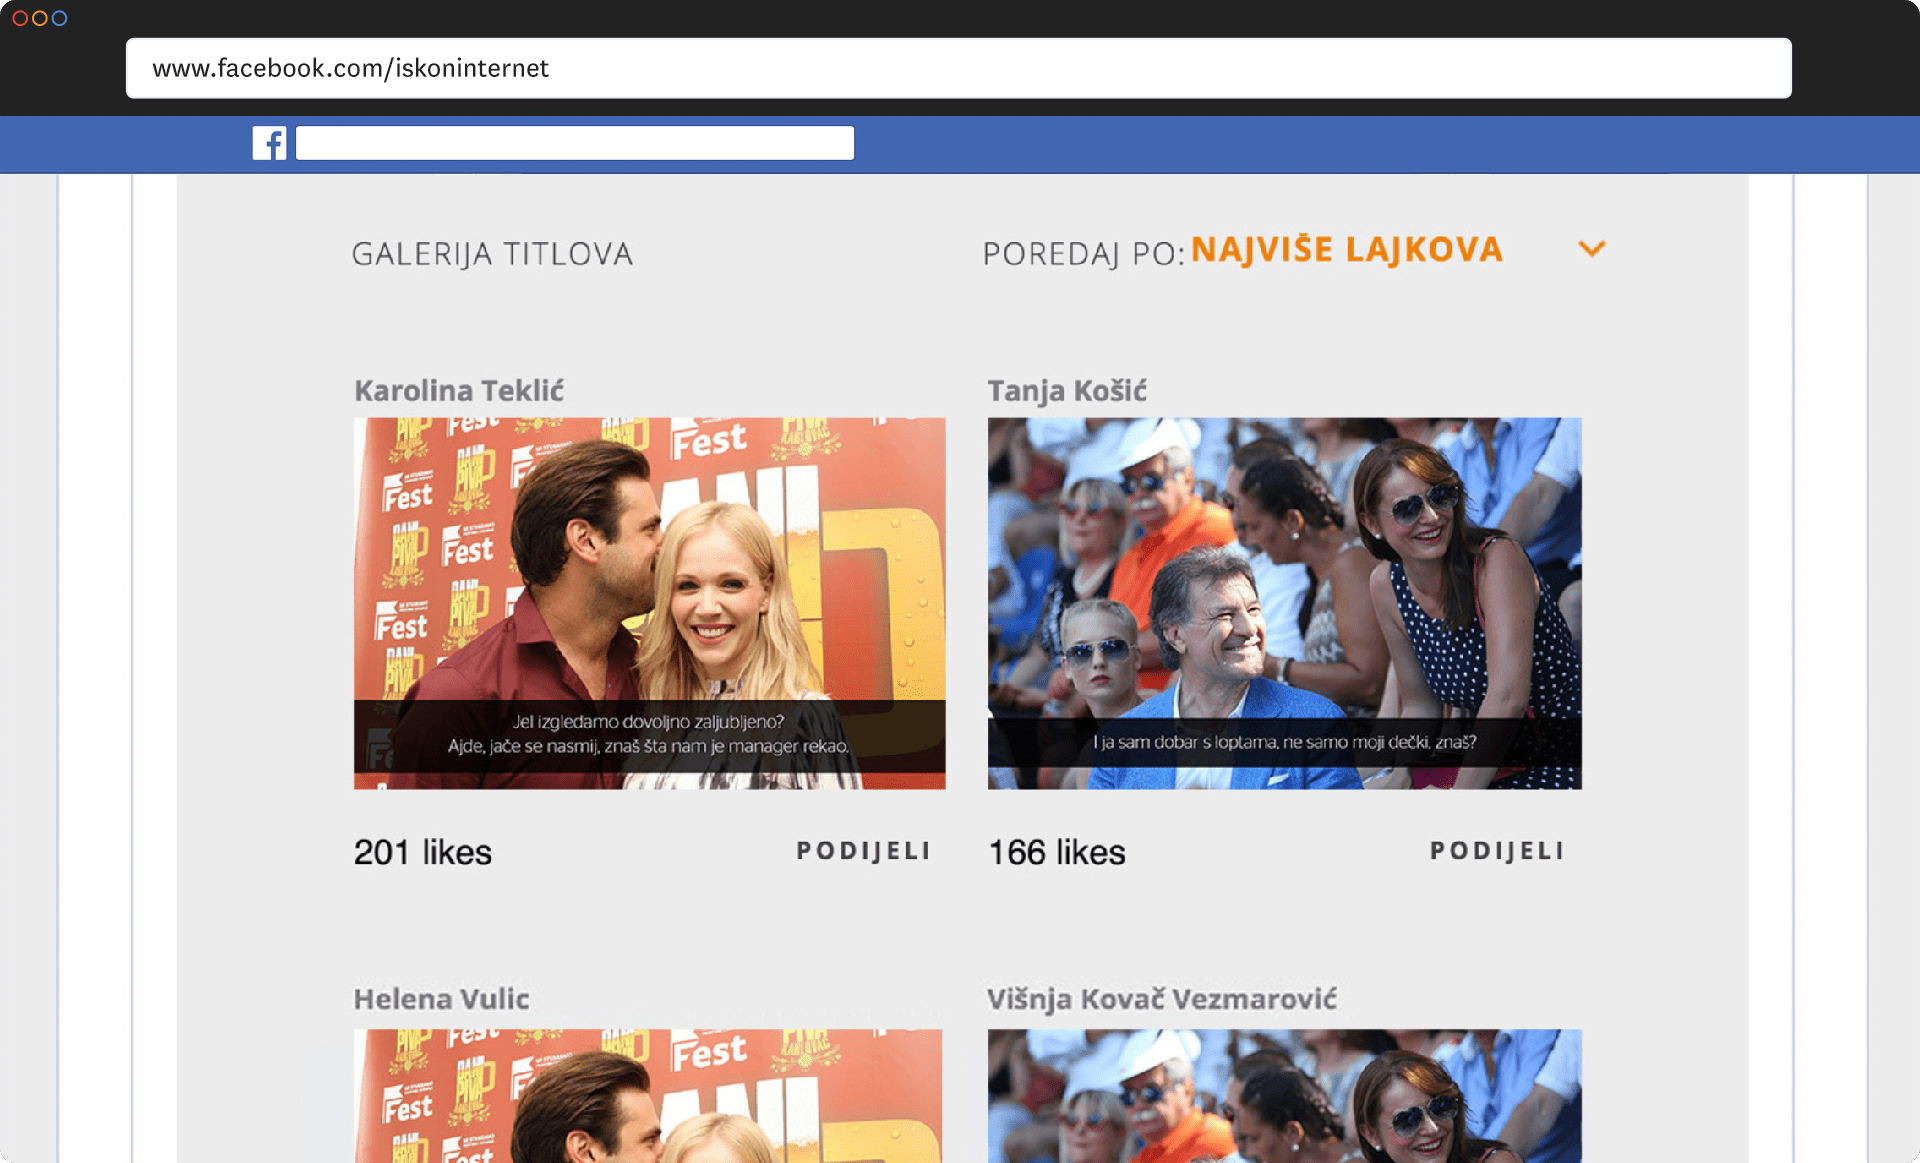Click the blue window maximize dot
This screenshot has height=1163, width=1920.
(60, 18)
